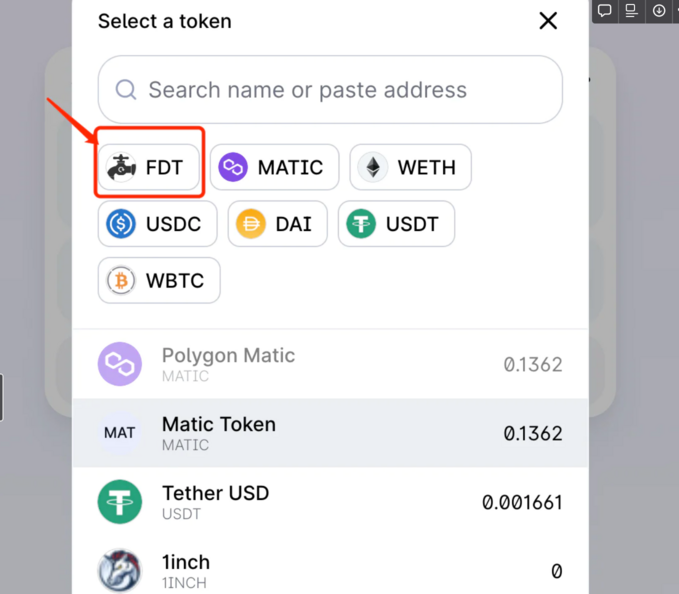Screen dimensions: 679x594
Task: Click the green Tether USD logo
Action: (120, 502)
